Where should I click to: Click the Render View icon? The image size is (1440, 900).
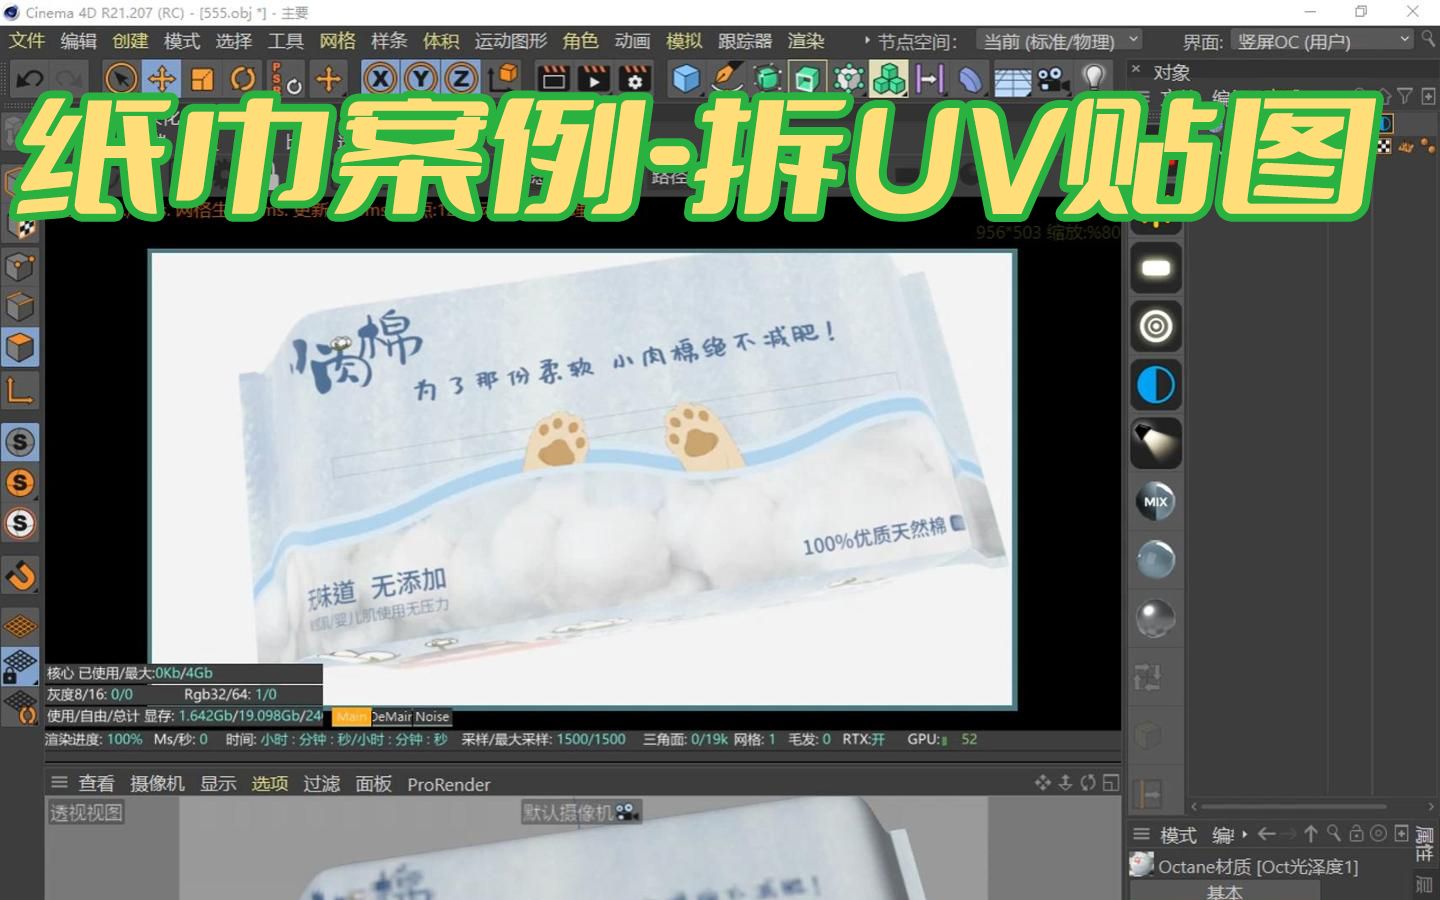[552, 78]
